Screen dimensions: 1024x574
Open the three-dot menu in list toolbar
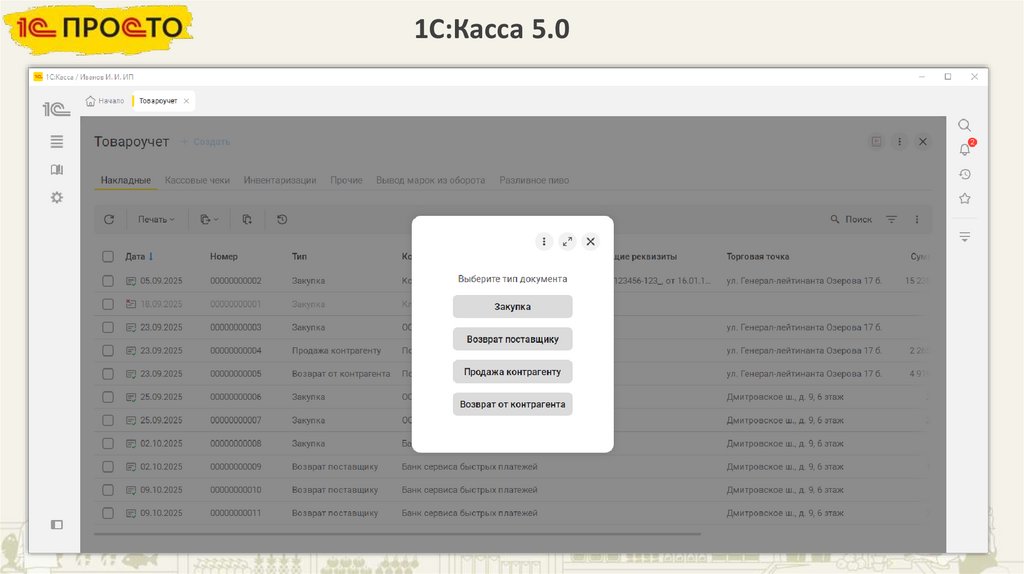tap(917, 219)
